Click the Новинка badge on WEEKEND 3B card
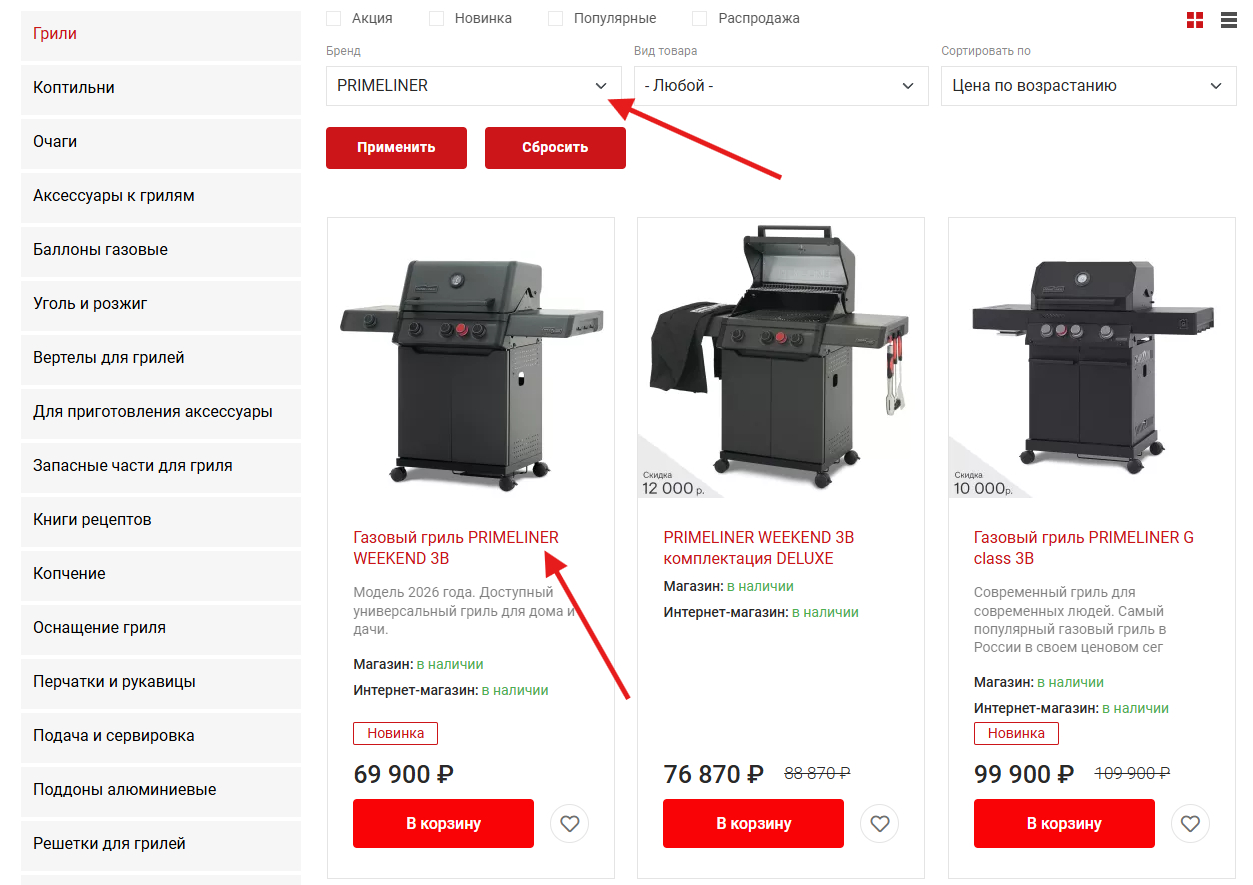Image resolution: width=1253 pixels, height=885 pixels. 395,734
